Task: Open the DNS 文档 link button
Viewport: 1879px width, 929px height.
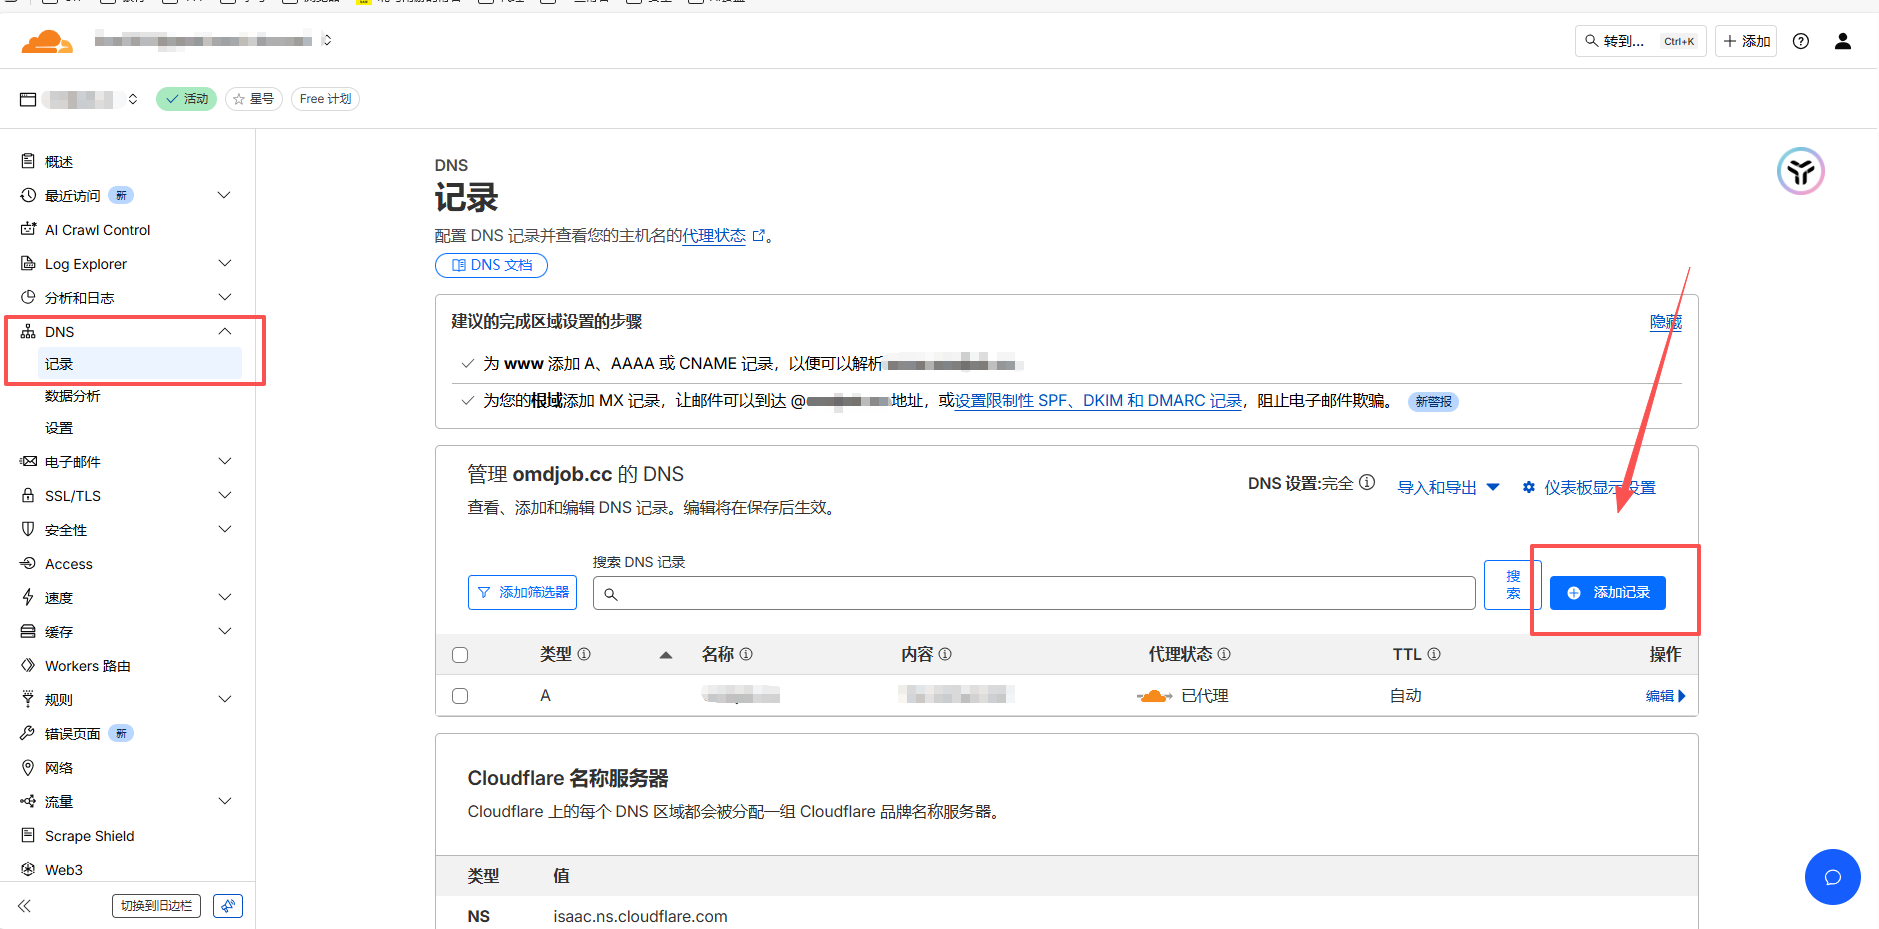Action: pyautogui.click(x=491, y=265)
